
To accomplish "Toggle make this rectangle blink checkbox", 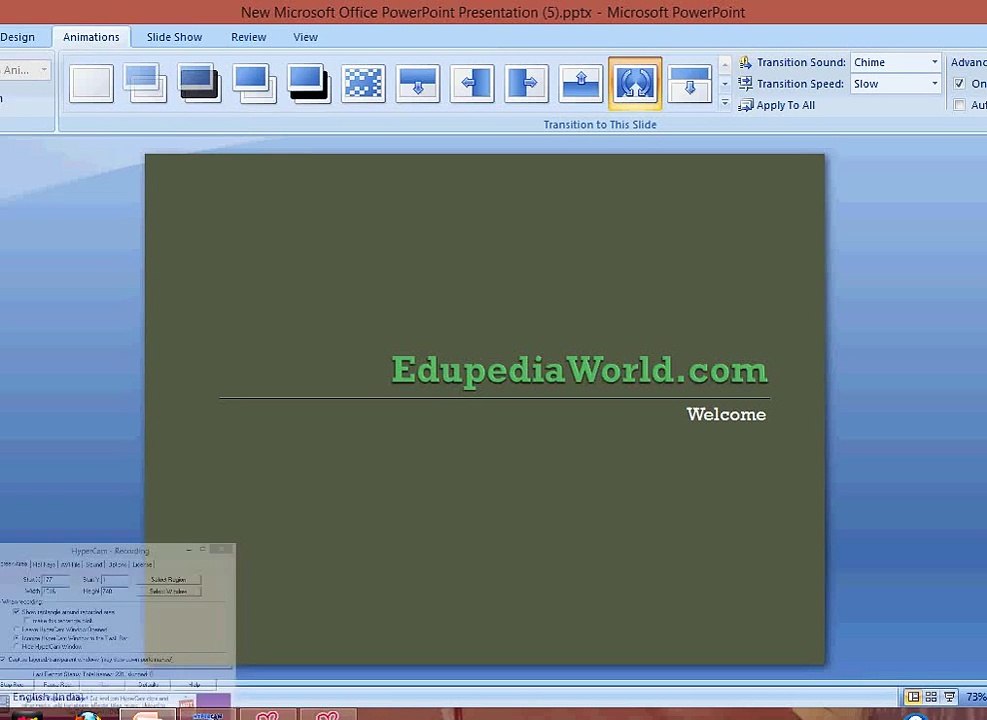I will click(x=26, y=621).
